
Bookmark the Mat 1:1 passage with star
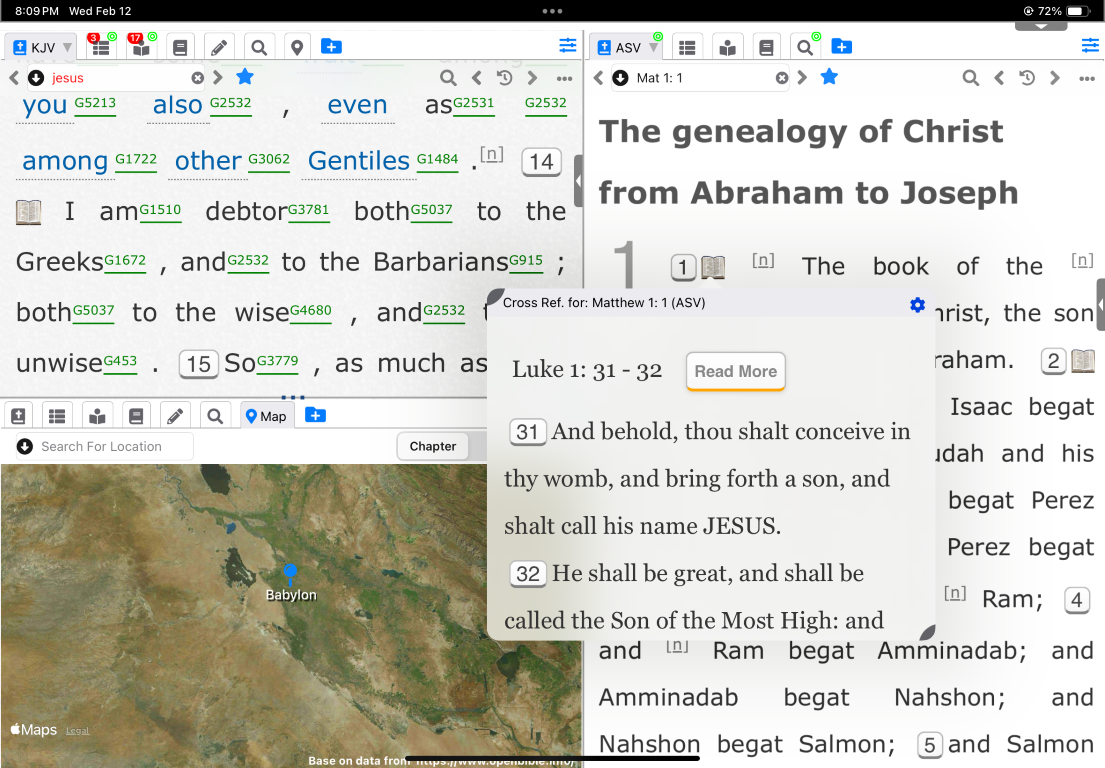coord(829,77)
